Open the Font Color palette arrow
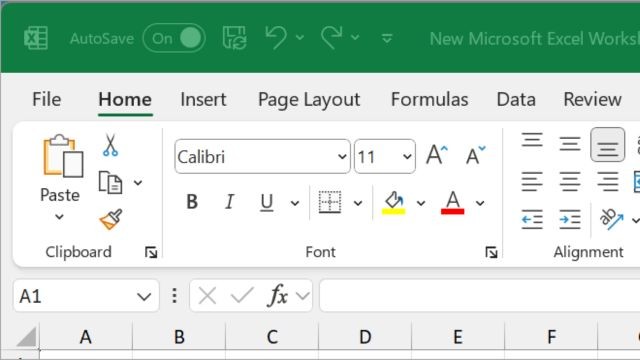The height and width of the screenshot is (360, 640). click(x=480, y=203)
